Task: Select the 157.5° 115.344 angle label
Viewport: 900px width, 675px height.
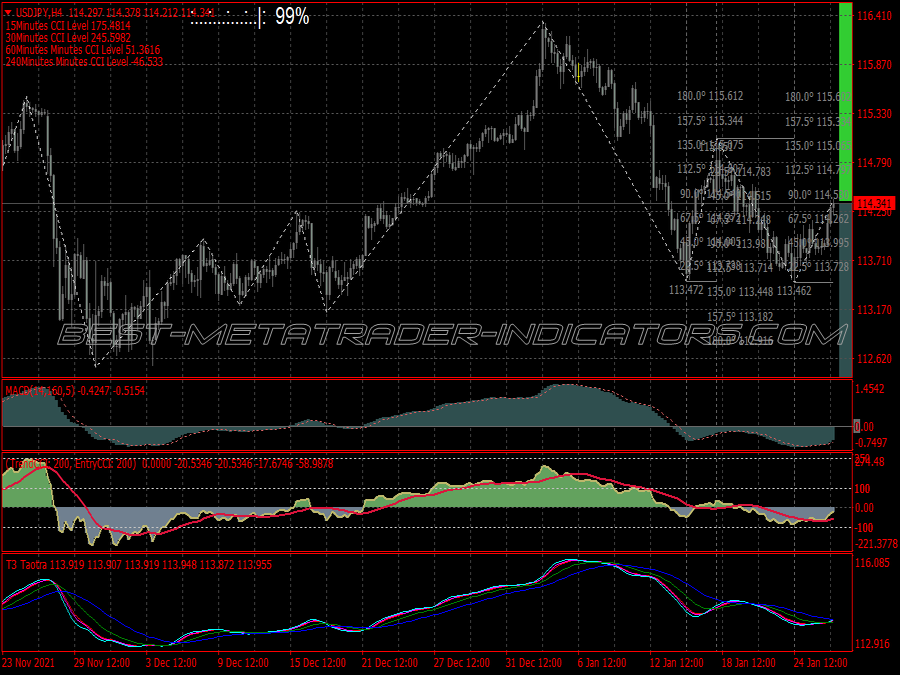Action: click(710, 121)
